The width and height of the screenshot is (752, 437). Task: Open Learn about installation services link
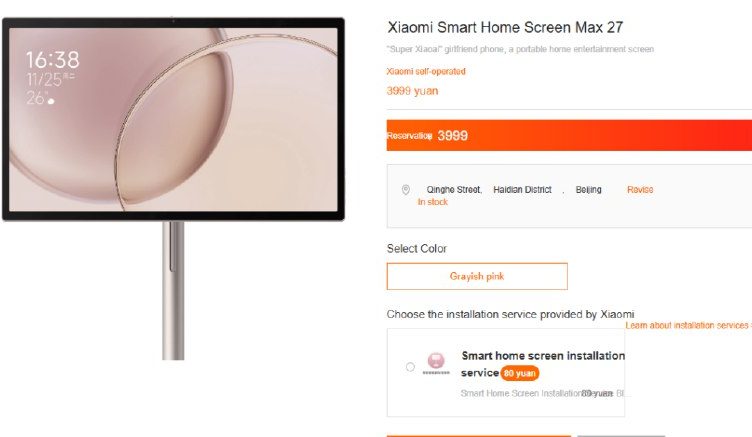[x=688, y=325]
